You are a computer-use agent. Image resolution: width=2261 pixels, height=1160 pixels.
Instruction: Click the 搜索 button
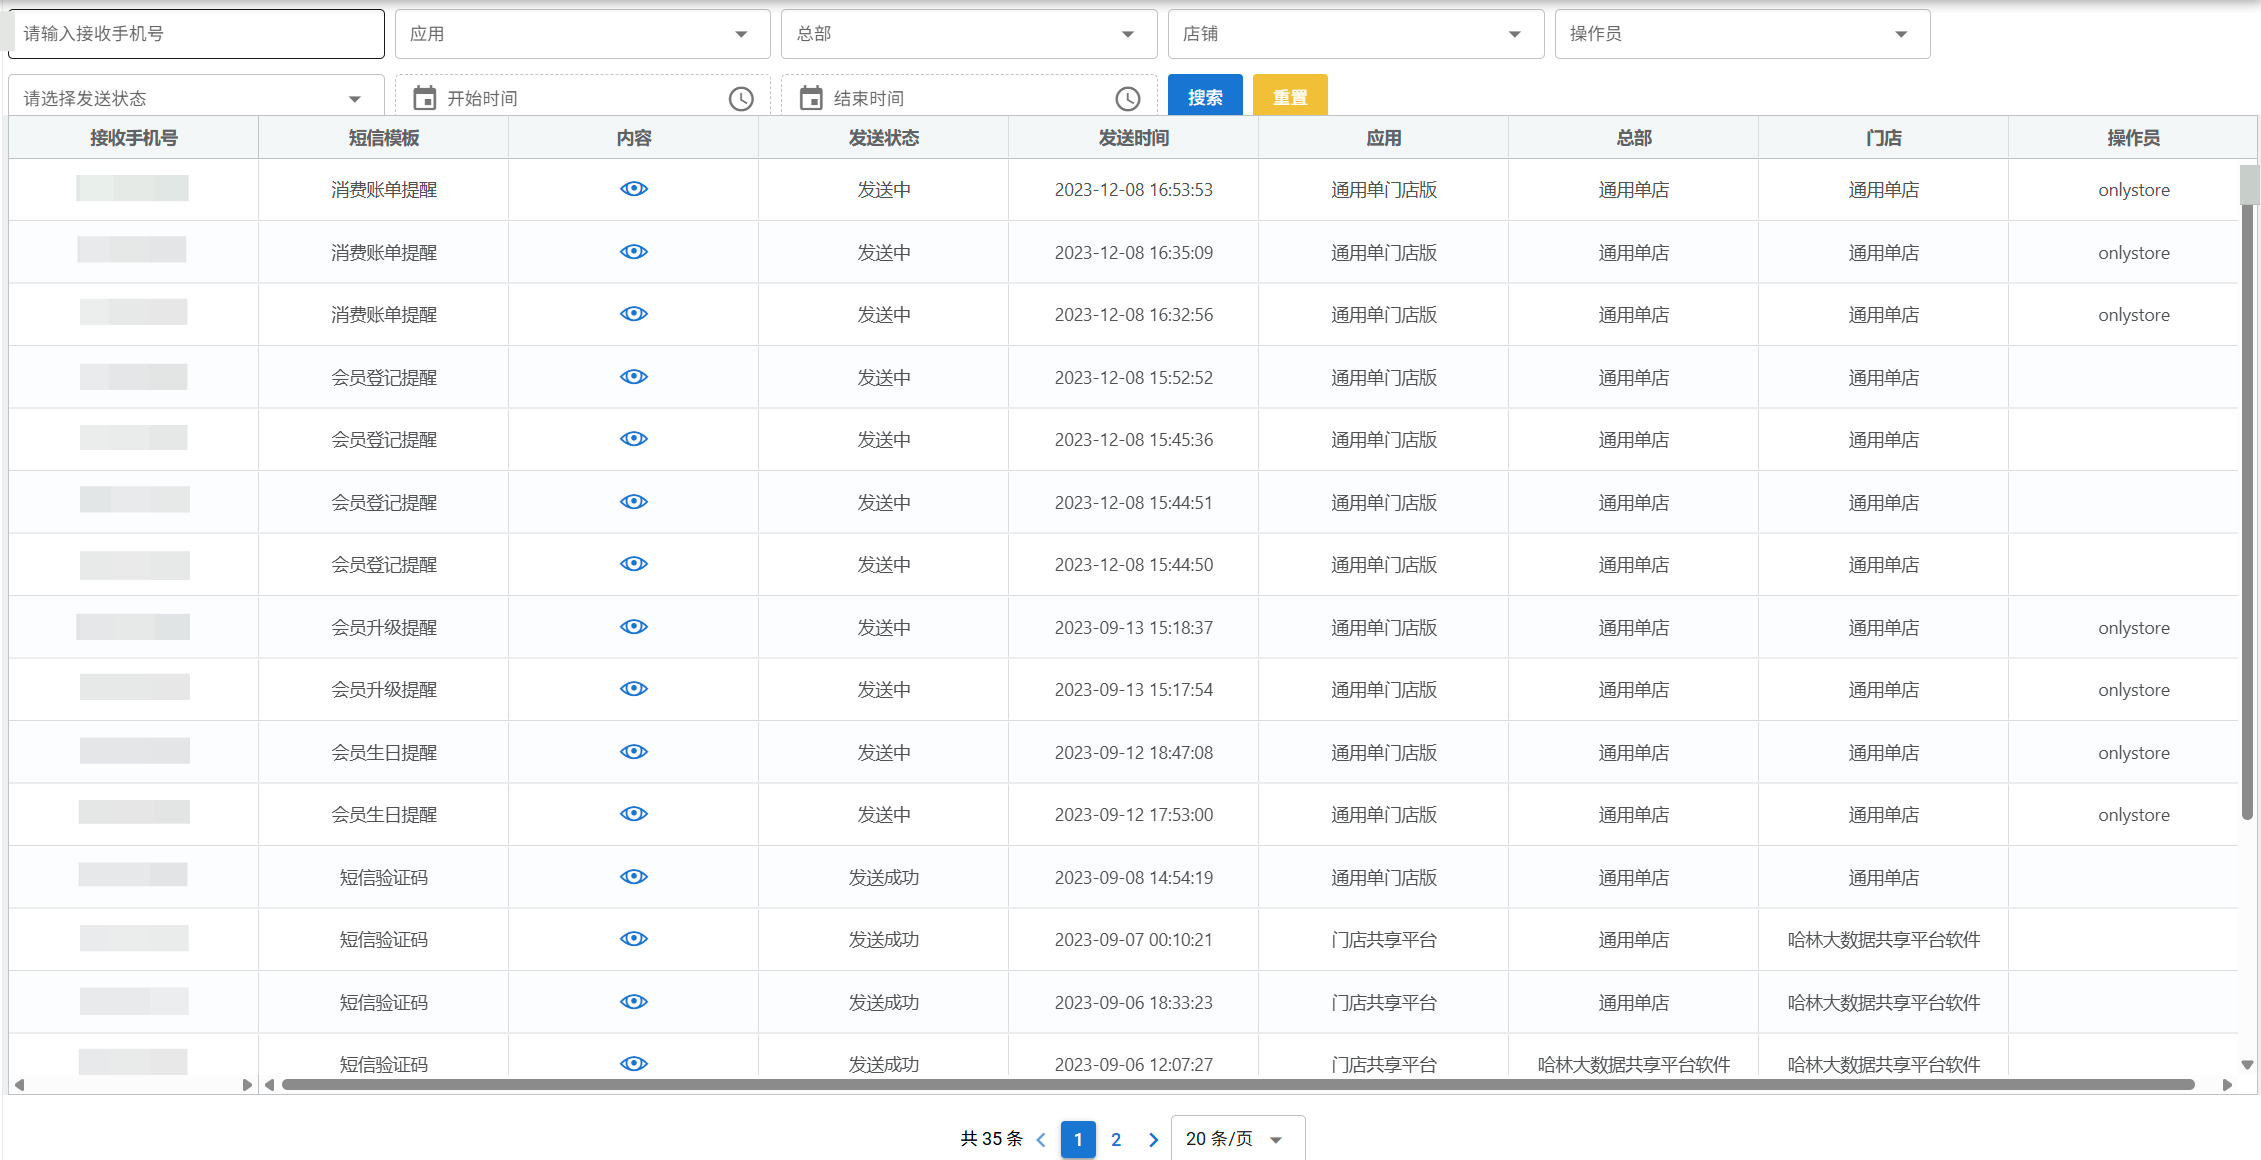[x=1205, y=96]
